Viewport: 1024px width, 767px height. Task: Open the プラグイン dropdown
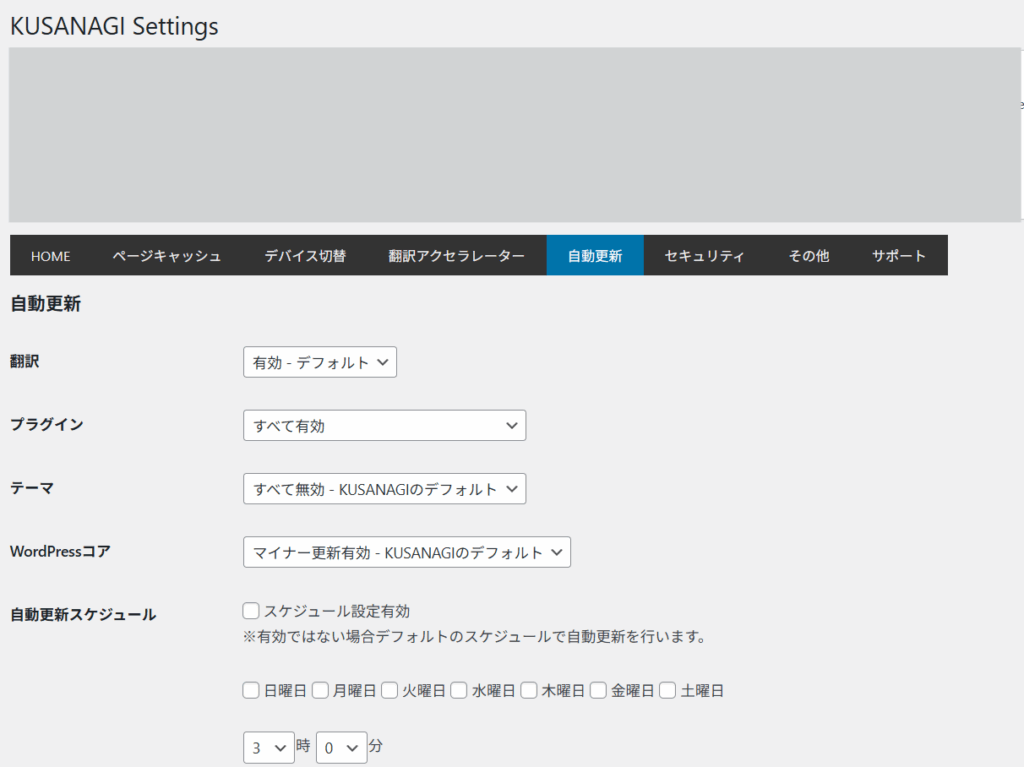click(384, 426)
